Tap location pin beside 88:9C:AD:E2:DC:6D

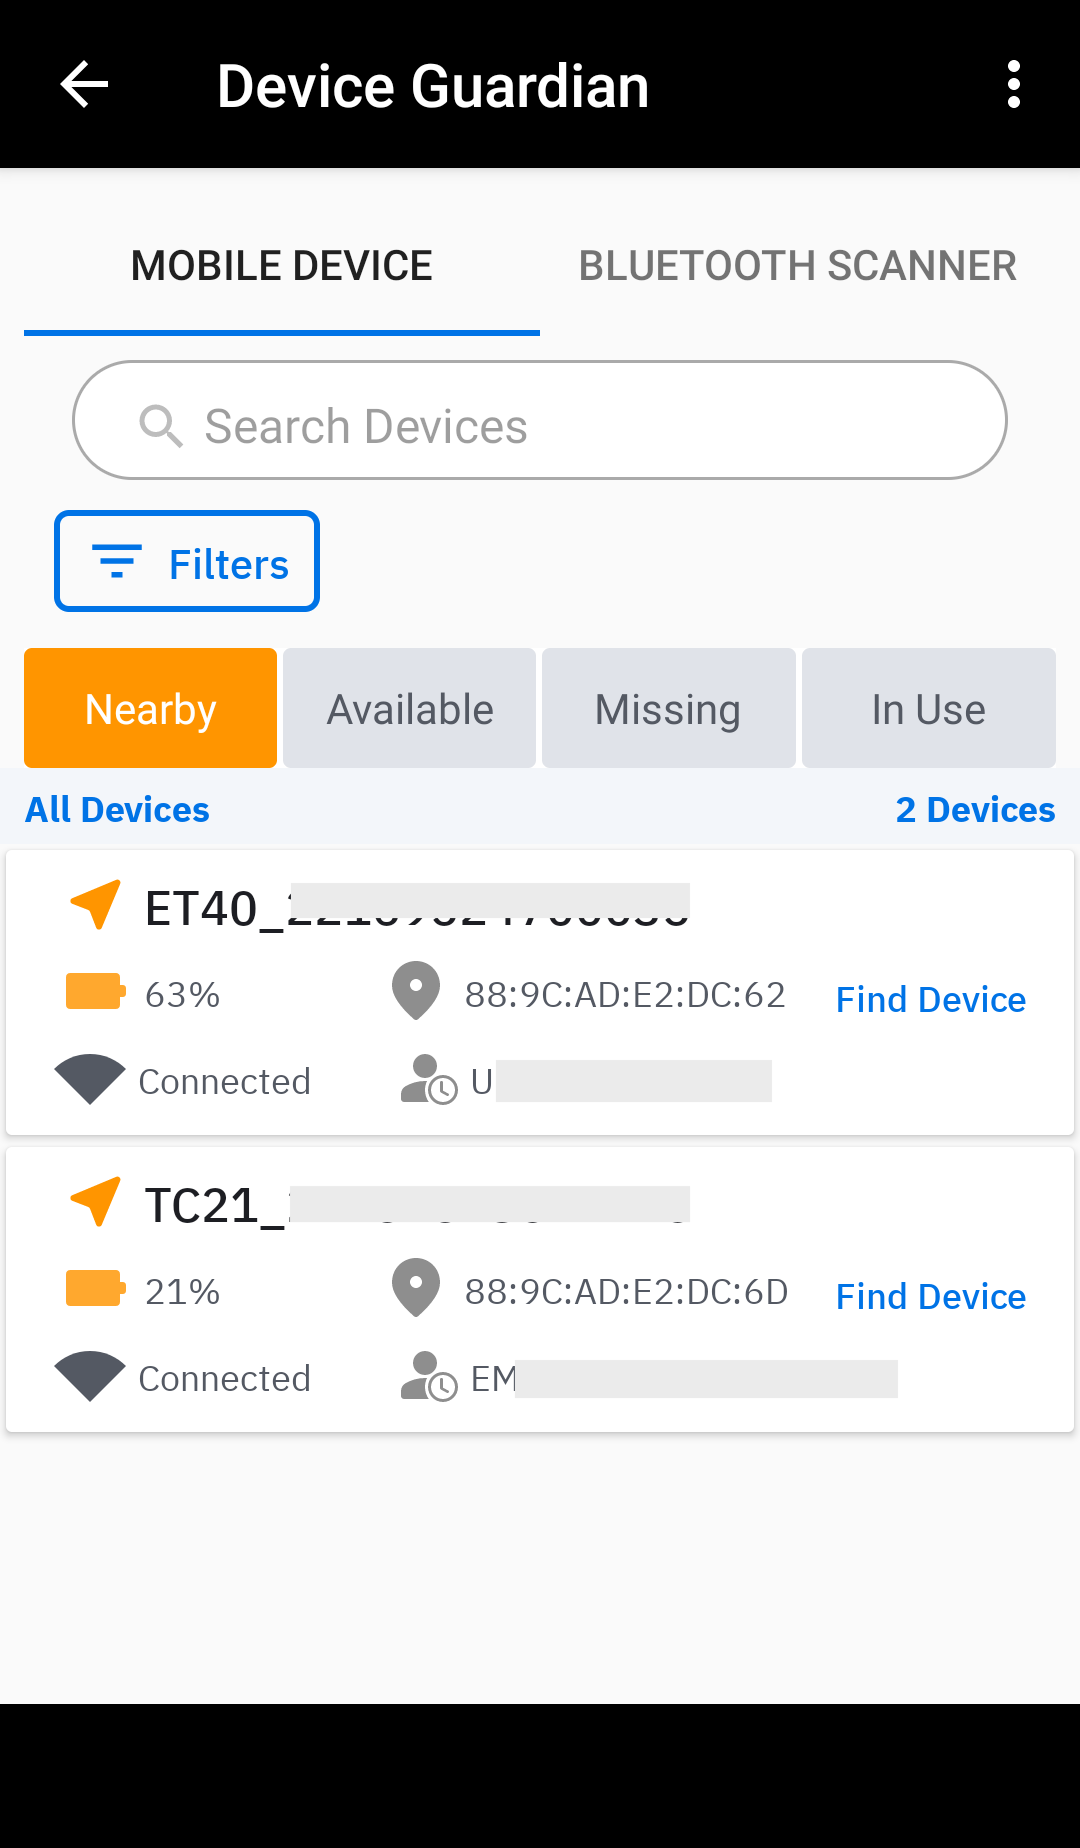(x=416, y=1287)
